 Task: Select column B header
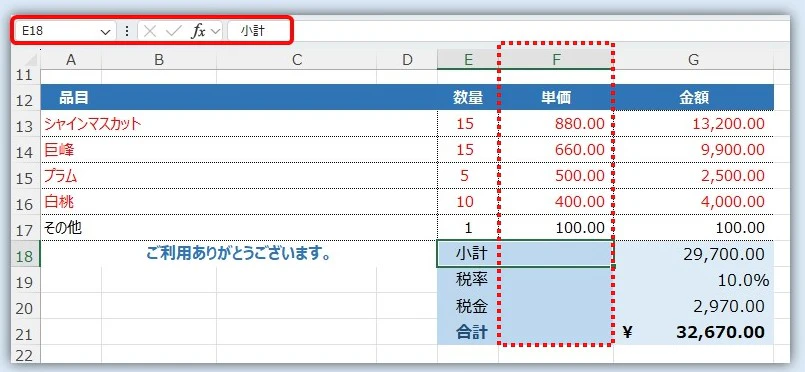159,60
